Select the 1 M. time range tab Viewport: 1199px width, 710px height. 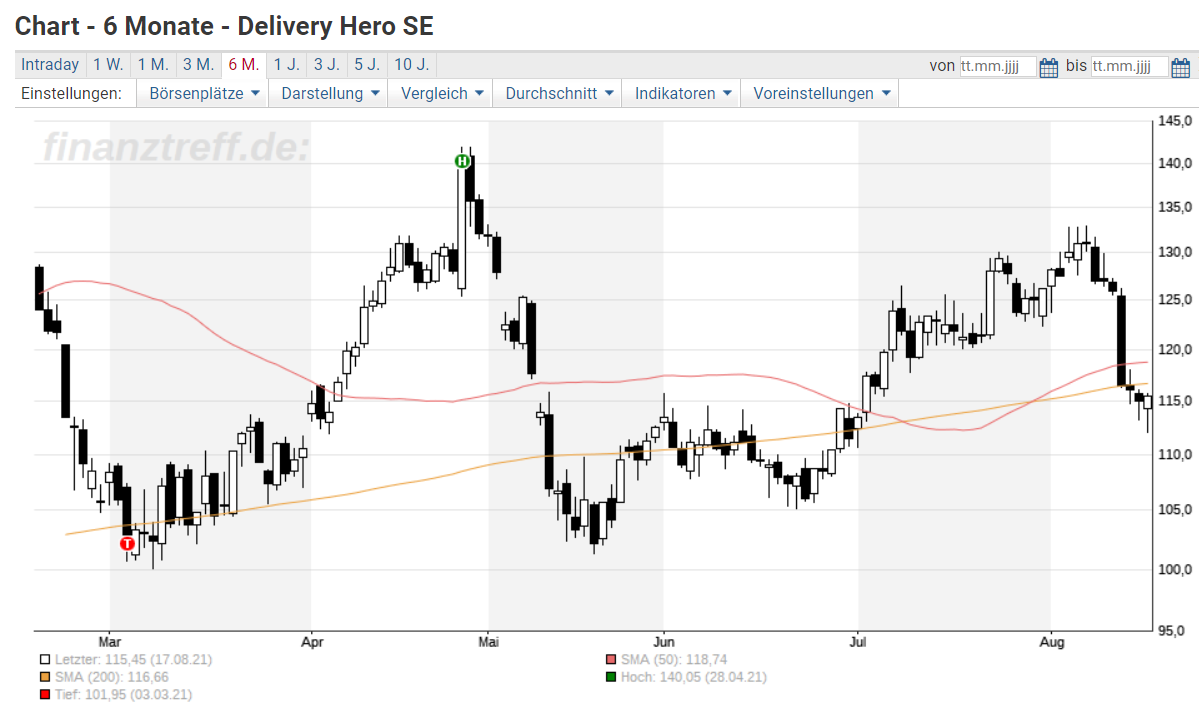point(153,65)
